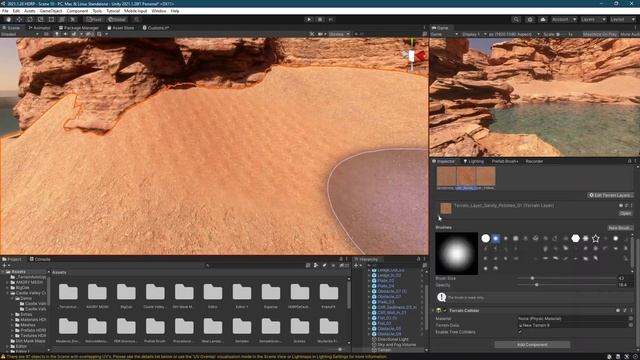640x360 pixels.
Task: Select the white hexagon brush
Action: pyautogui.click(x=576, y=238)
